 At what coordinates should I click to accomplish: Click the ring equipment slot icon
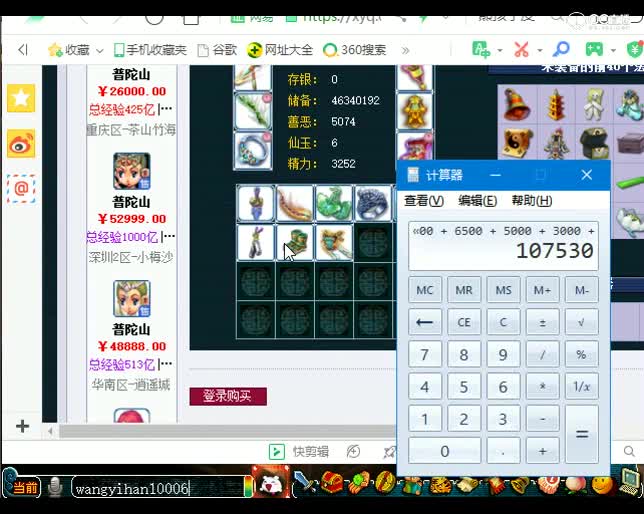click(253, 150)
